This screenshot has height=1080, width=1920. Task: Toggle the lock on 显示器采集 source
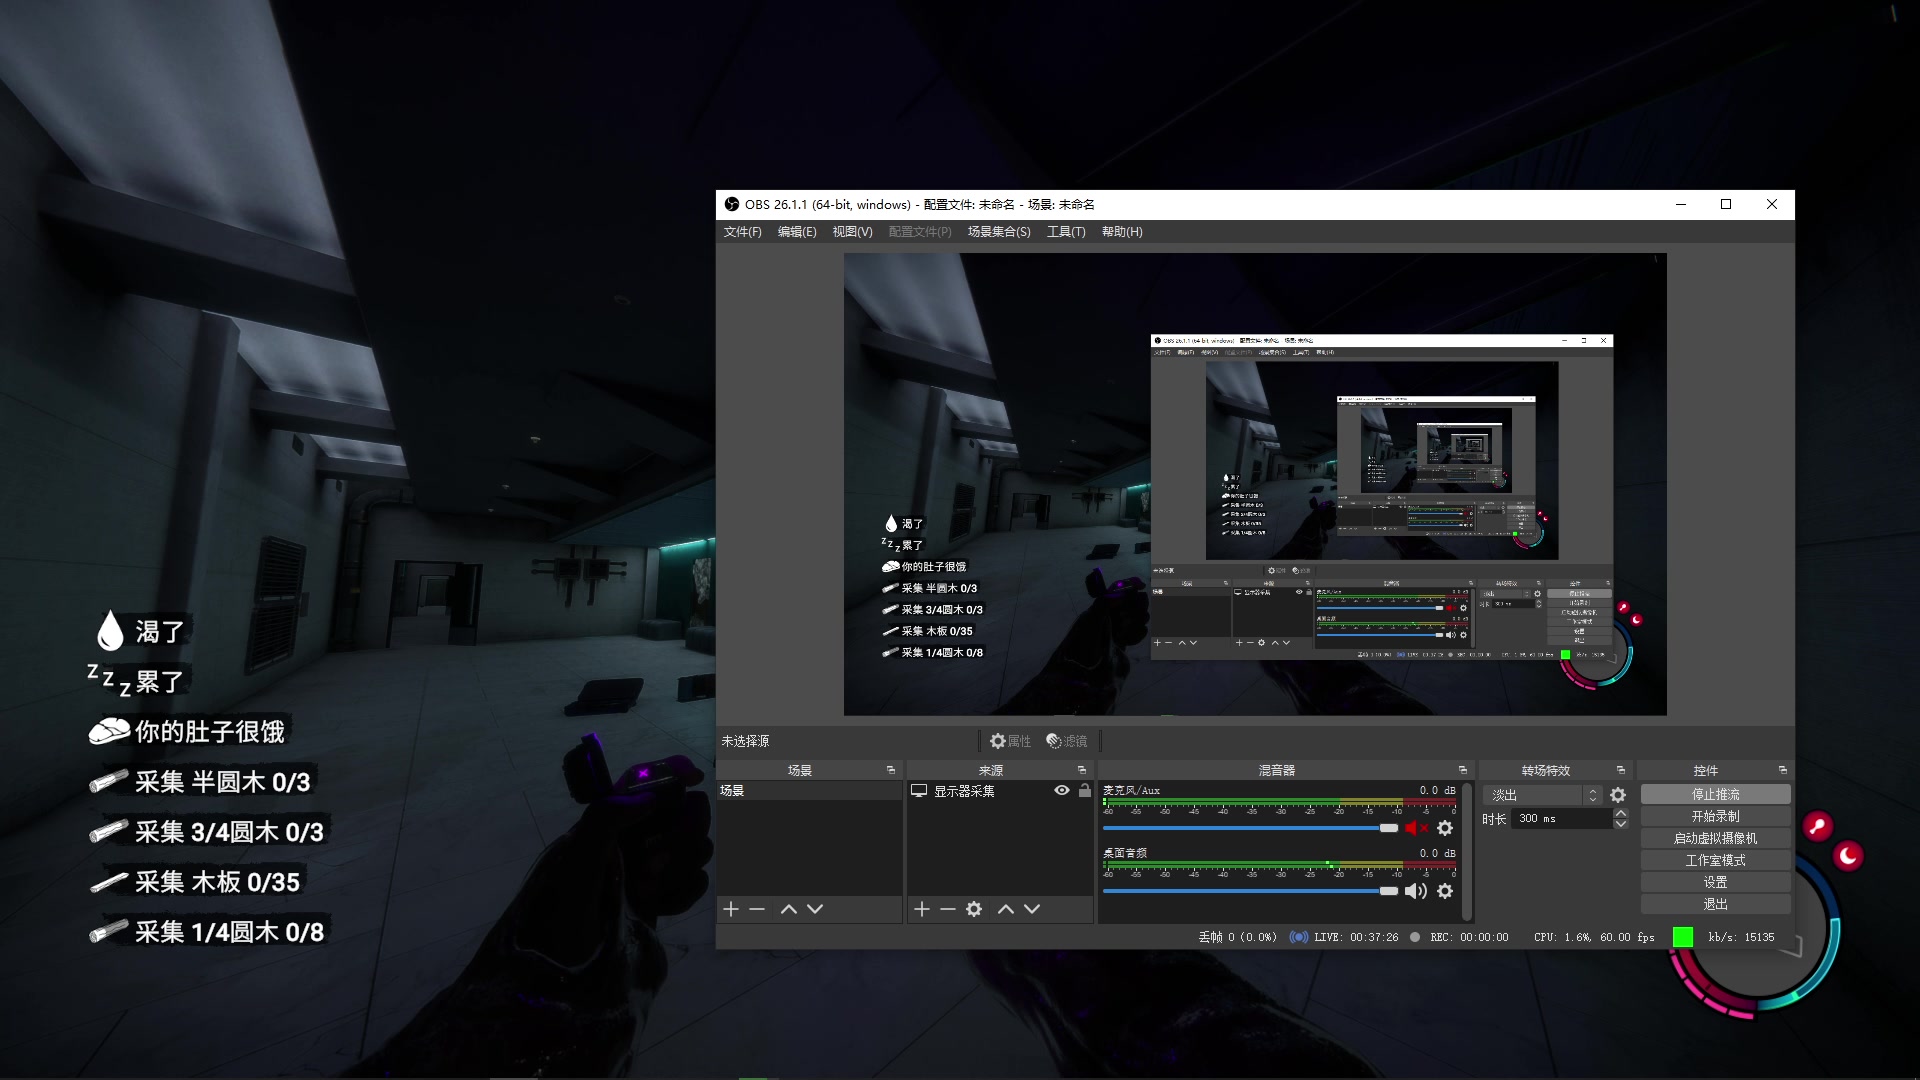(x=1085, y=790)
